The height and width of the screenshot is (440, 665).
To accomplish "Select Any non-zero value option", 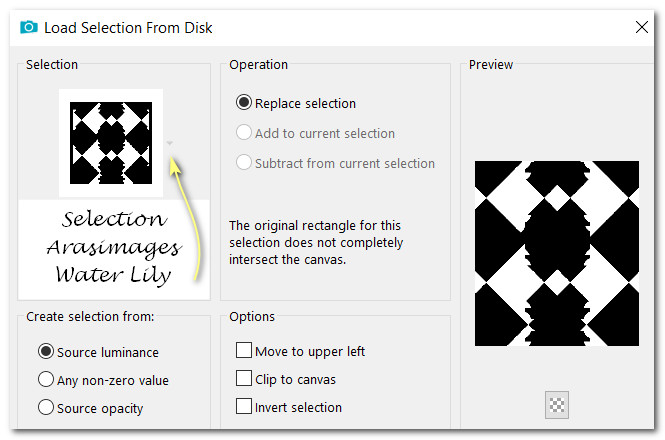I will [45, 380].
